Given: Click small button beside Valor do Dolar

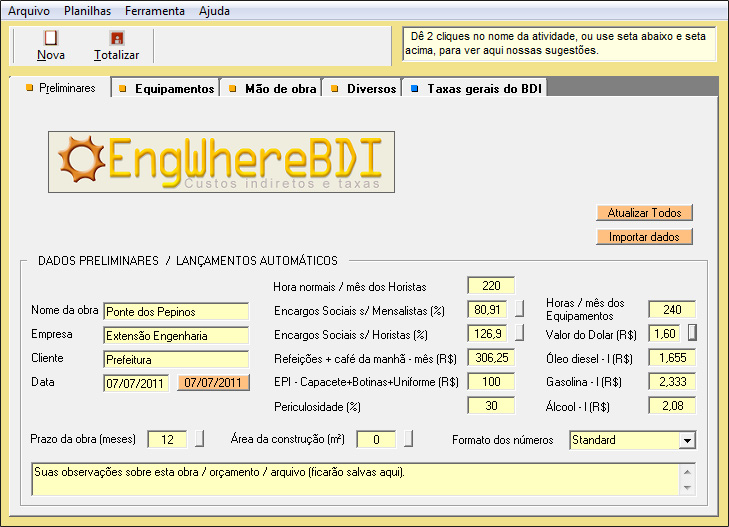Looking at the screenshot, I should 692,332.
